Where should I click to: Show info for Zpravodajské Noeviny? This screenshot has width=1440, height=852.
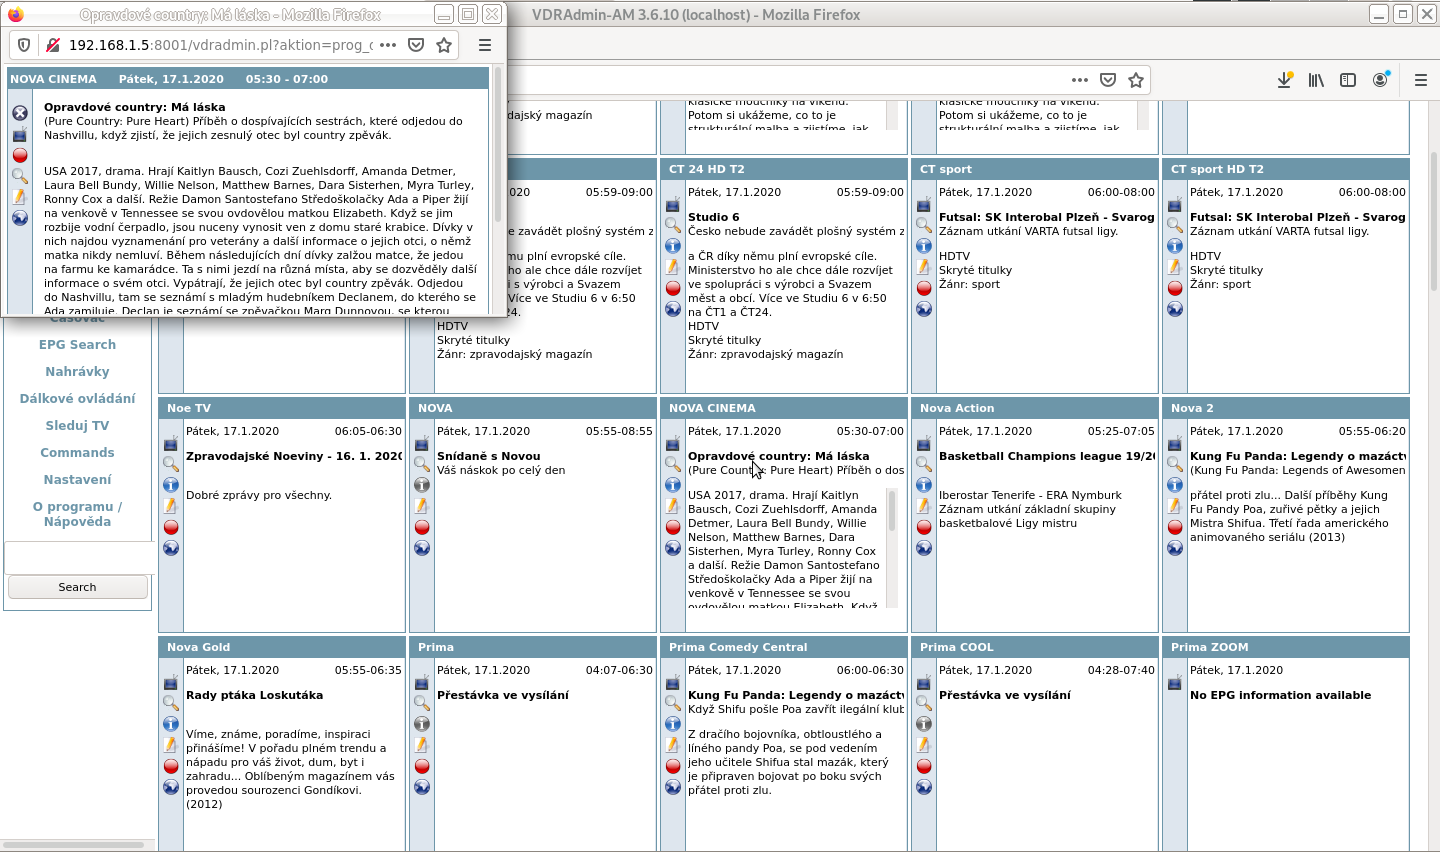171,485
